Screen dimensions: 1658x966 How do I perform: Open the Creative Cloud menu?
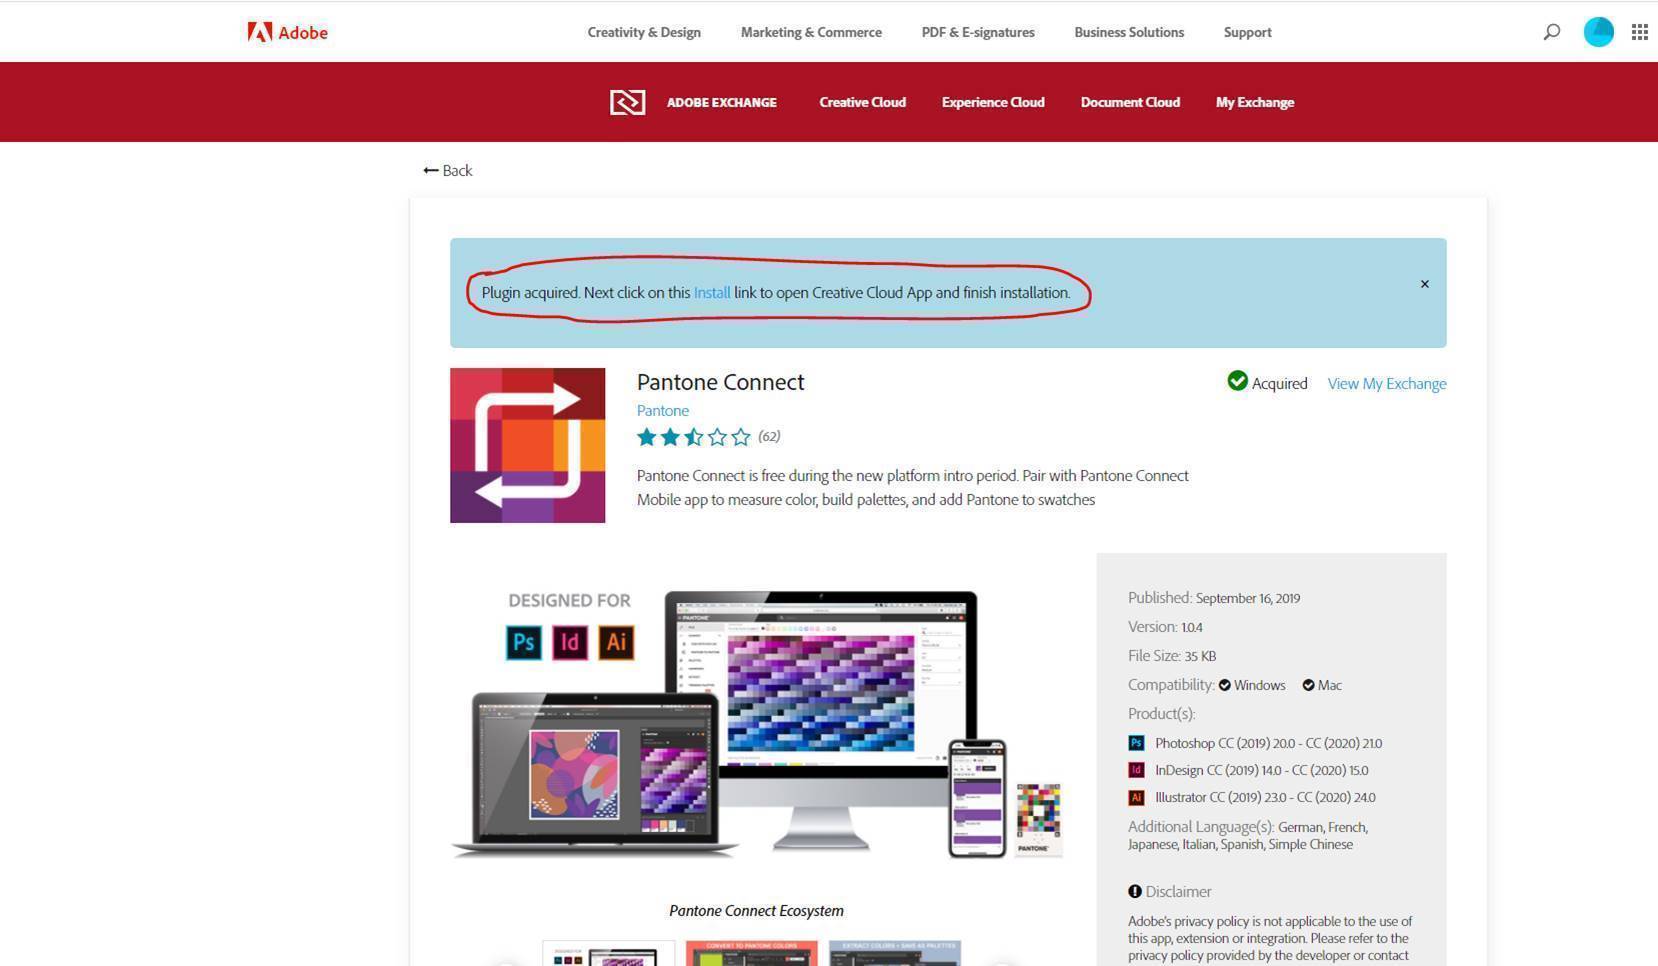(x=861, y=101)
